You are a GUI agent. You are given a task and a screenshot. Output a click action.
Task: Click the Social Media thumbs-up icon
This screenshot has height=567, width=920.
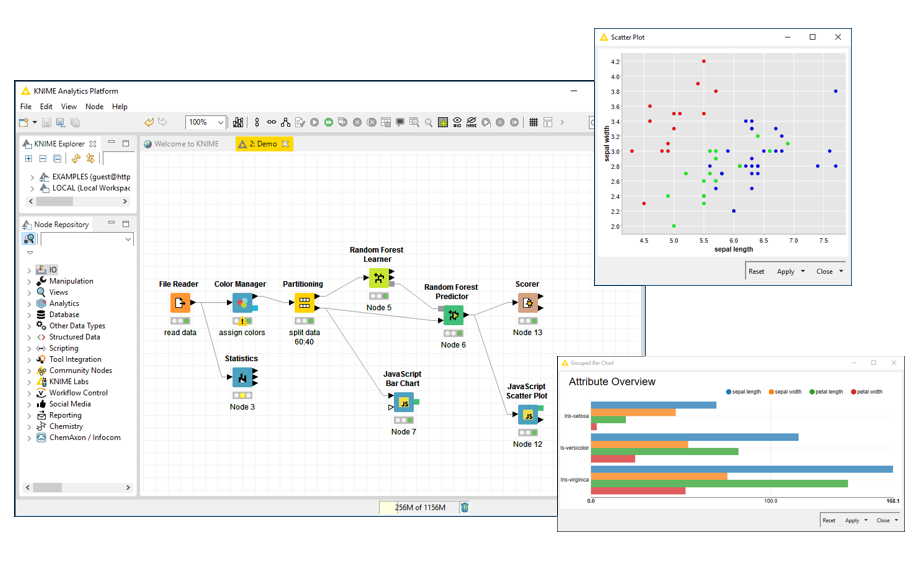point(41,404)
